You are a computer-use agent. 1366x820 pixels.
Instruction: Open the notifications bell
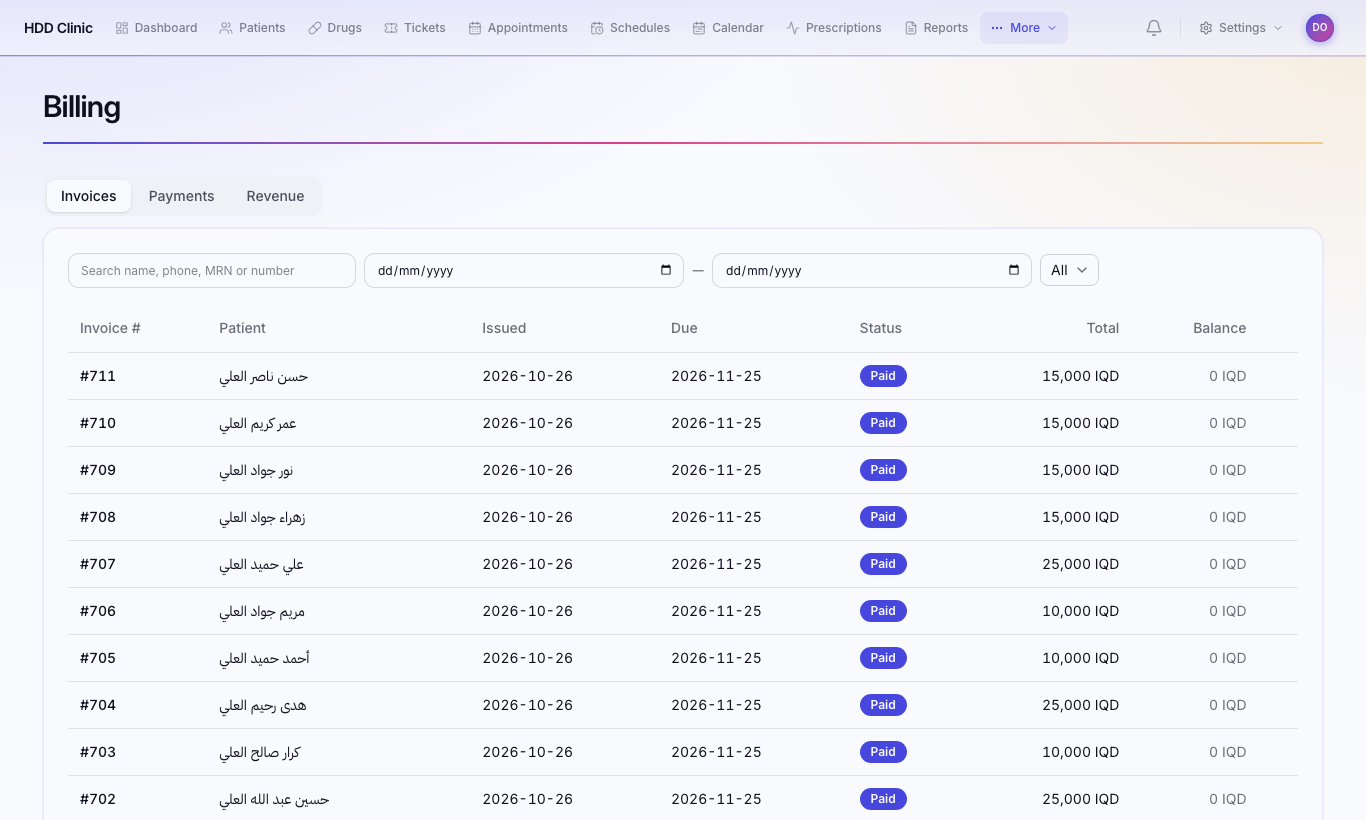(x=1154, y=28)
